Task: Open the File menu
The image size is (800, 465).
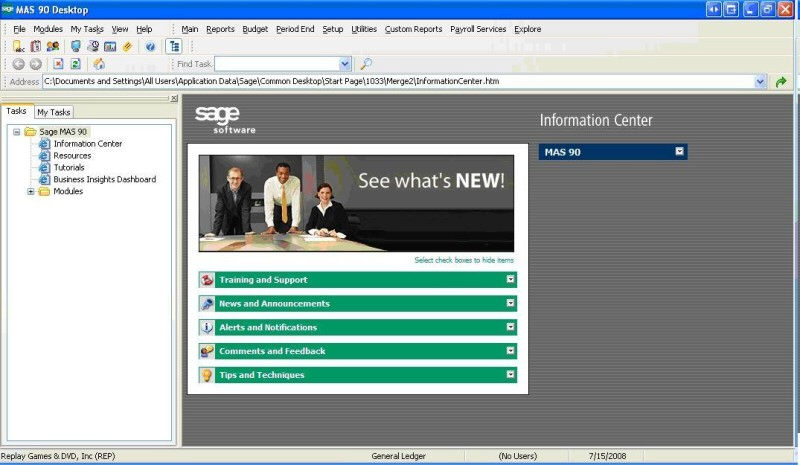Action: click(x=19, y=29)
